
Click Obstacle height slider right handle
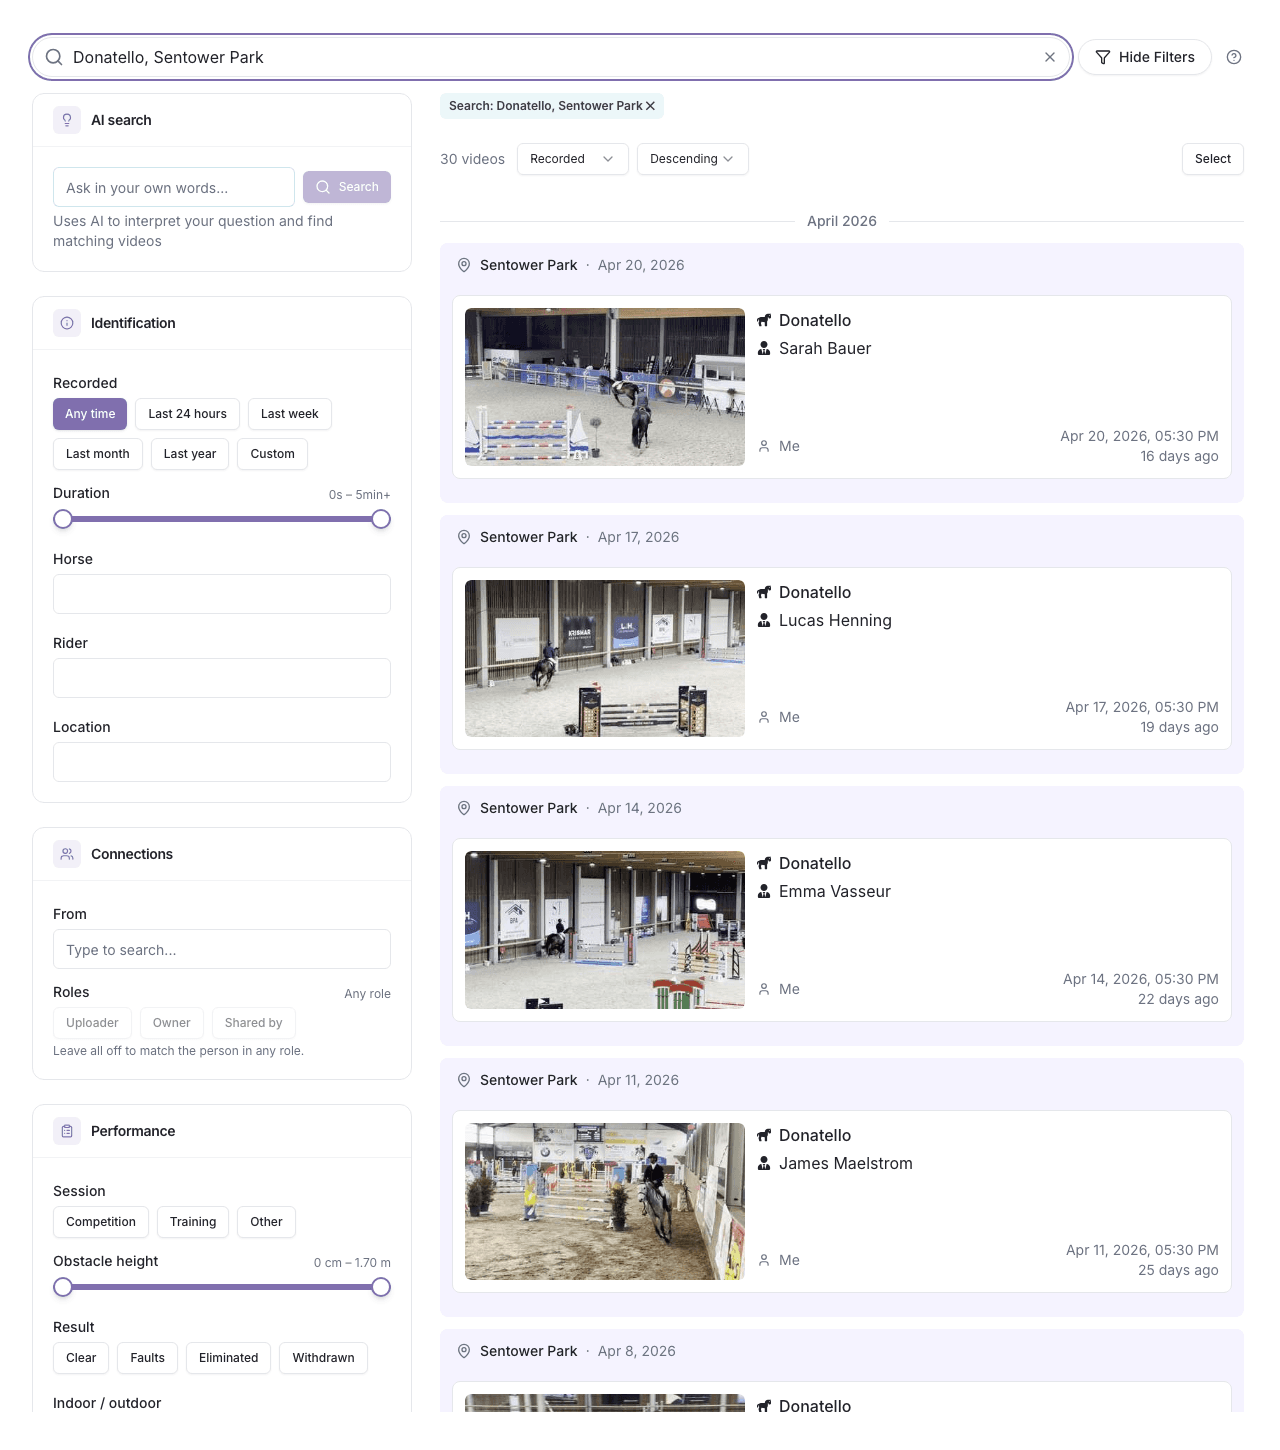[381, 1287]
